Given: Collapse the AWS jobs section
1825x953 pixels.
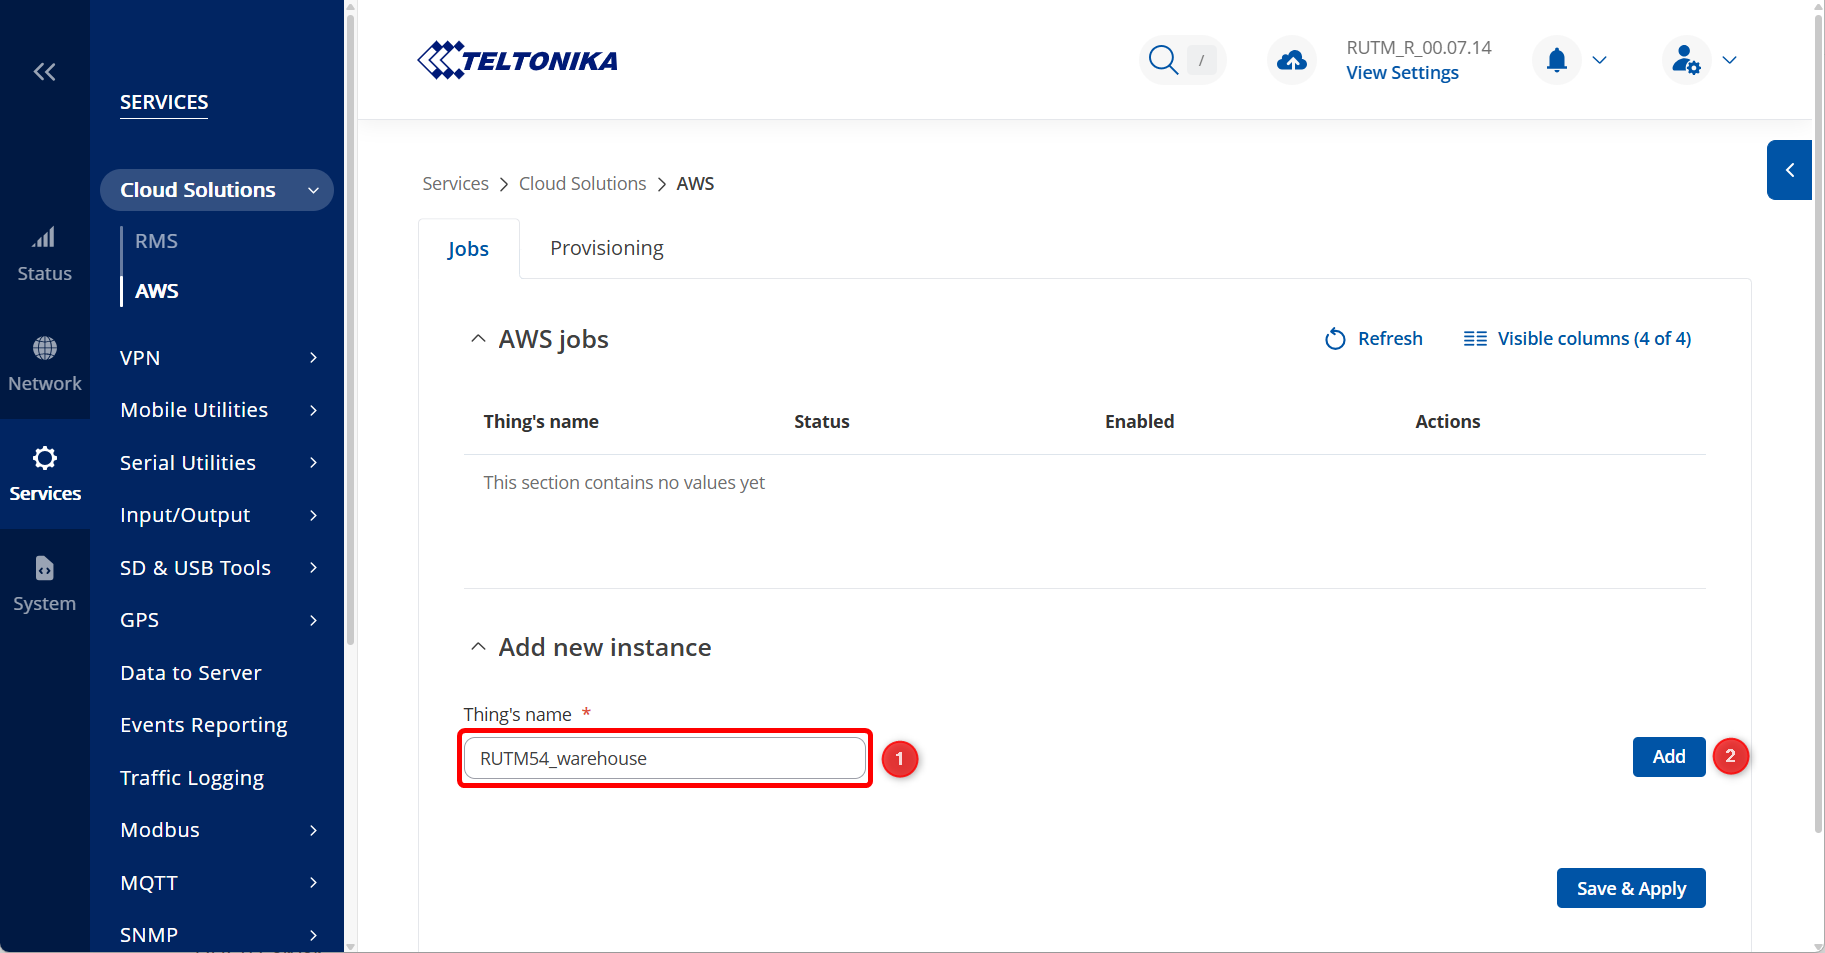Looking at the screenshot, I should click(x=479, y=339).
